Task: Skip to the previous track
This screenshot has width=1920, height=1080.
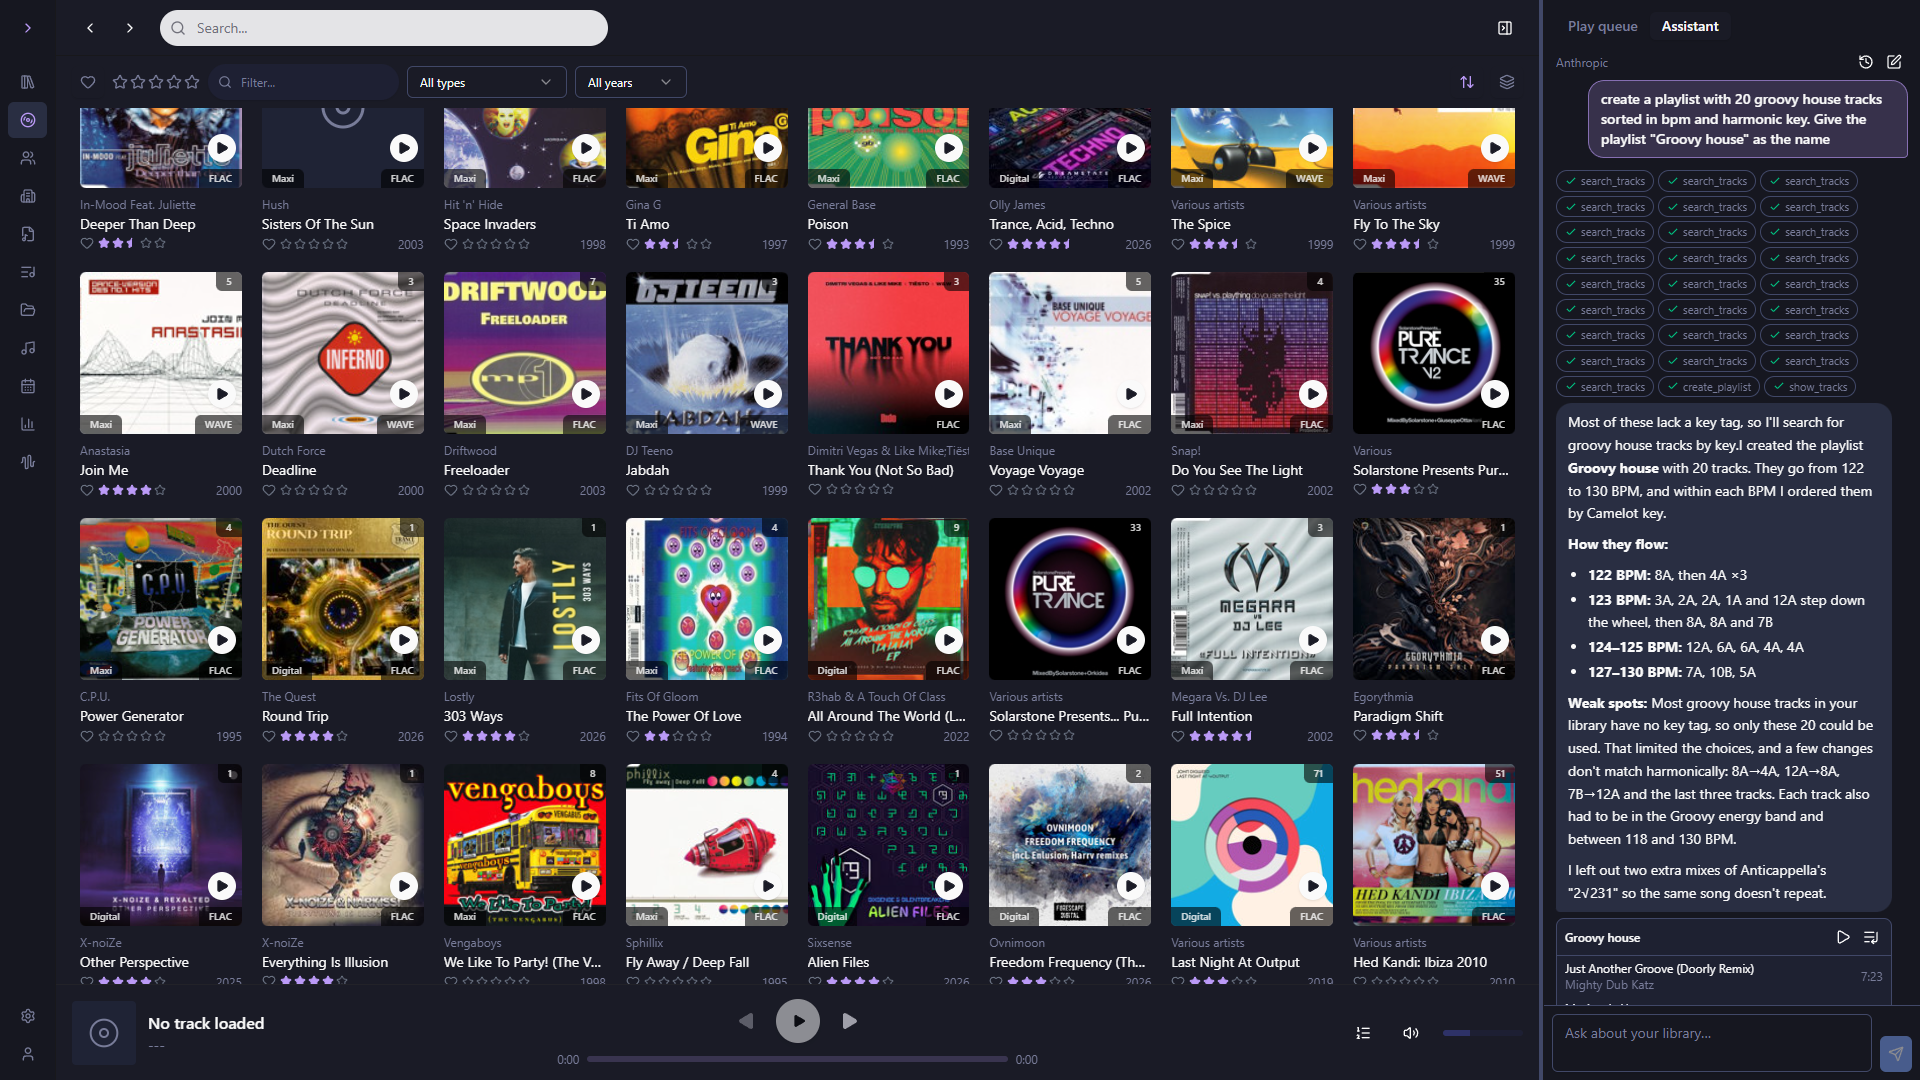Action: 746,1021
